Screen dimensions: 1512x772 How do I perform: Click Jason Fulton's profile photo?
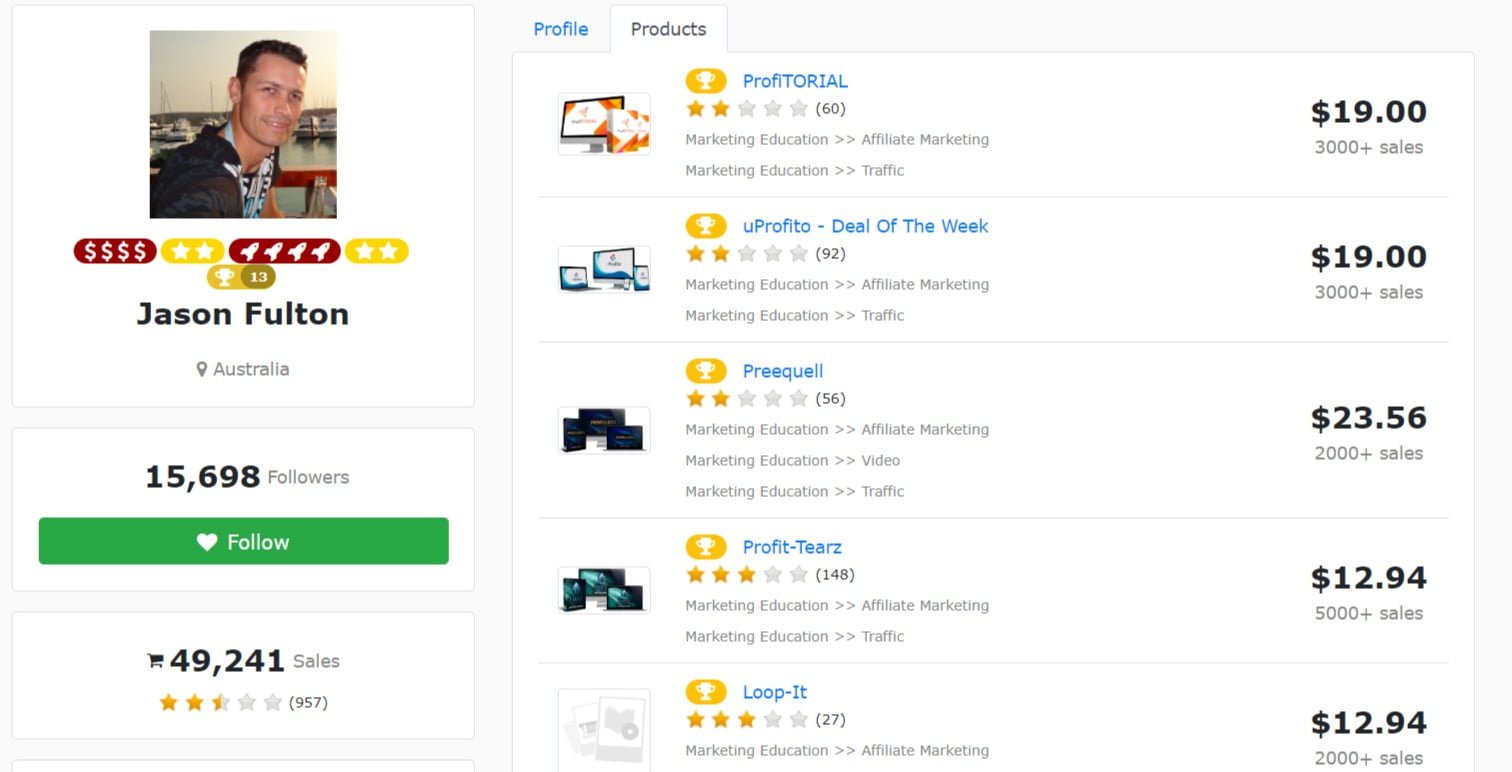click(x=243, y=124)
